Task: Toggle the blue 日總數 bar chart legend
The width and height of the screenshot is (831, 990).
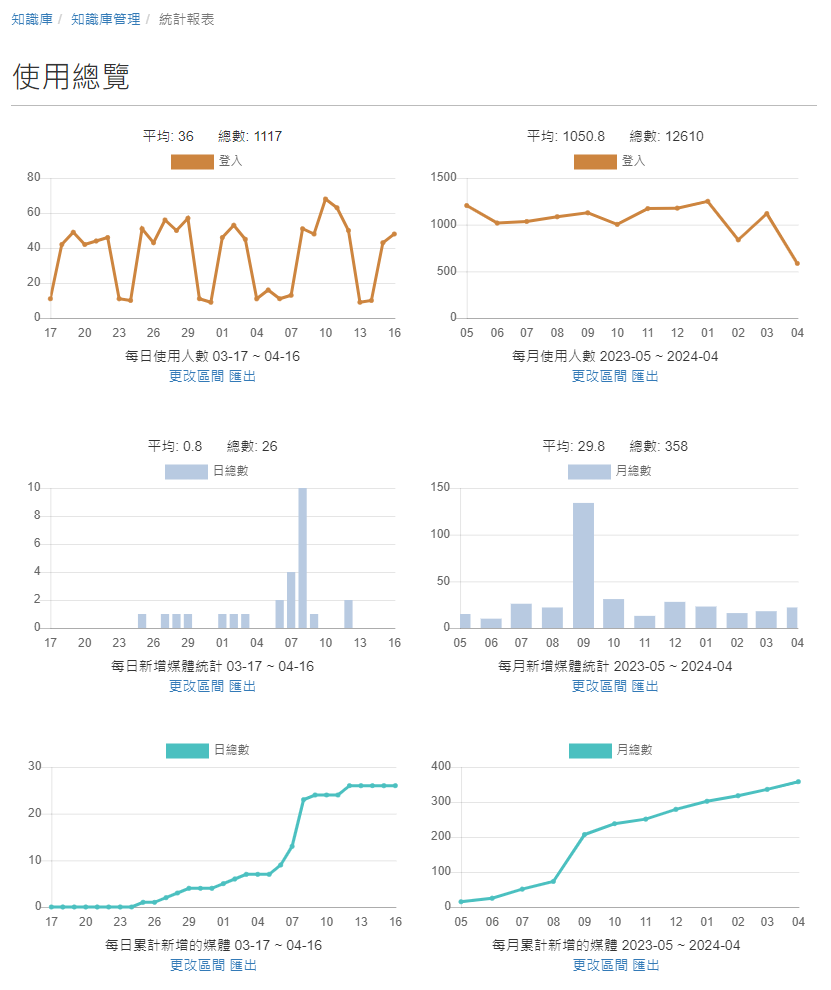Action: [206, 472]
